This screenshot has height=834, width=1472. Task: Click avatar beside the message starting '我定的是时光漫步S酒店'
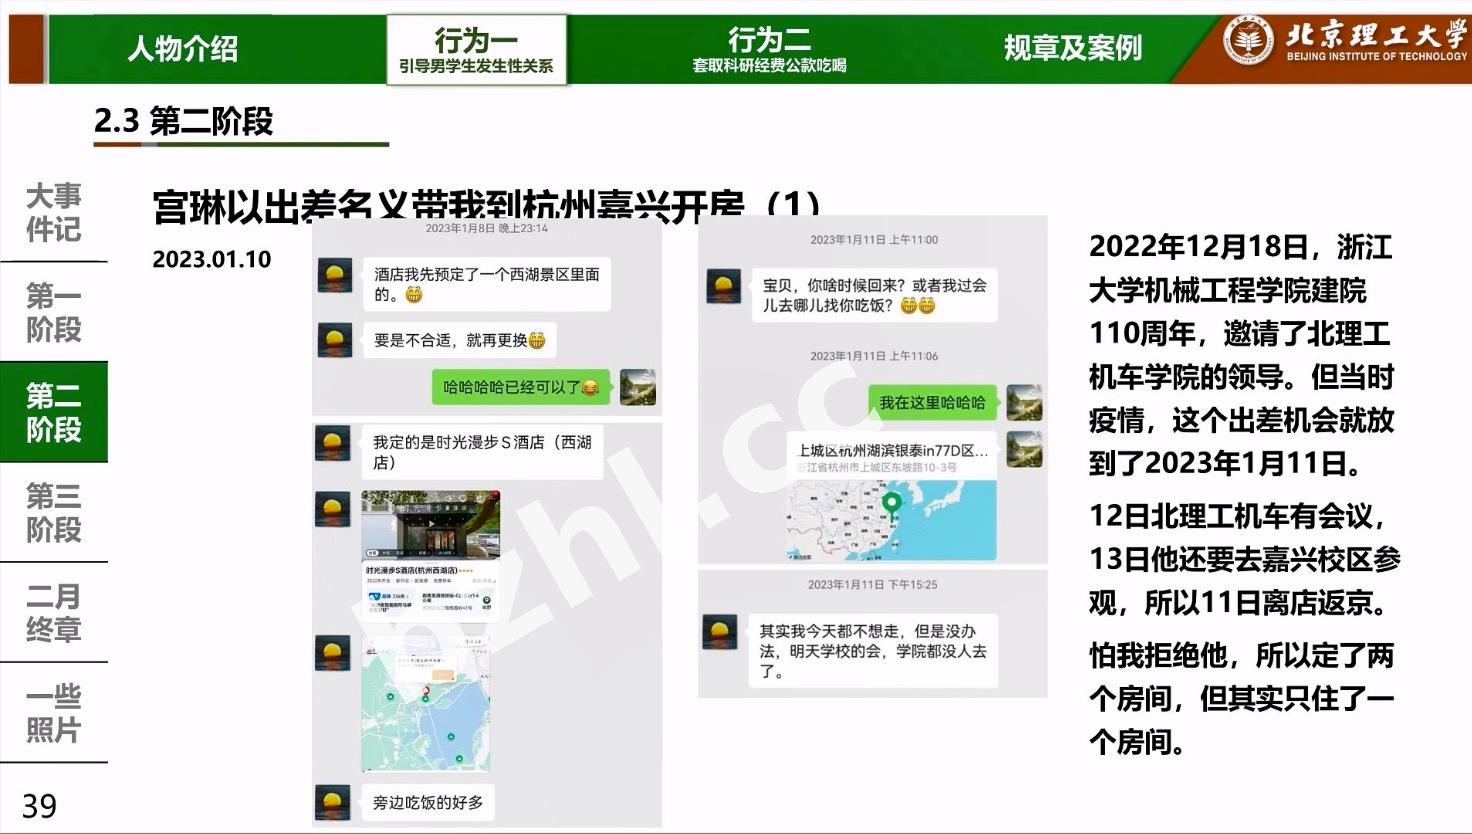pyautogui.click(x=333, y=442)
